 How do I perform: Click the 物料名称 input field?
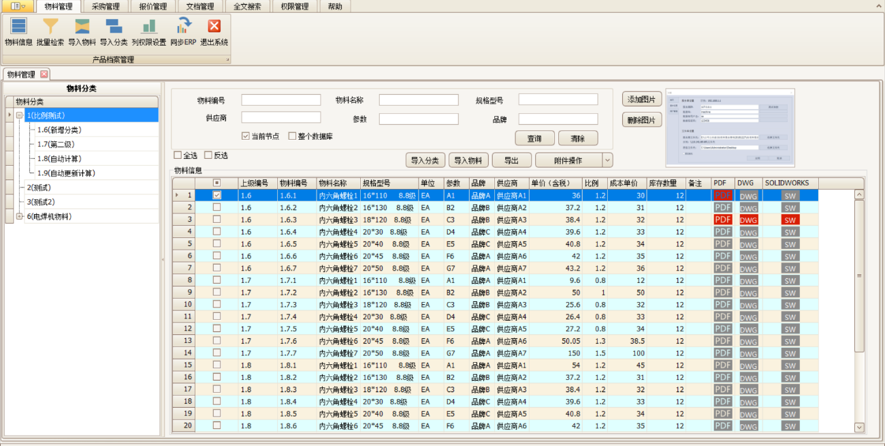417,100
